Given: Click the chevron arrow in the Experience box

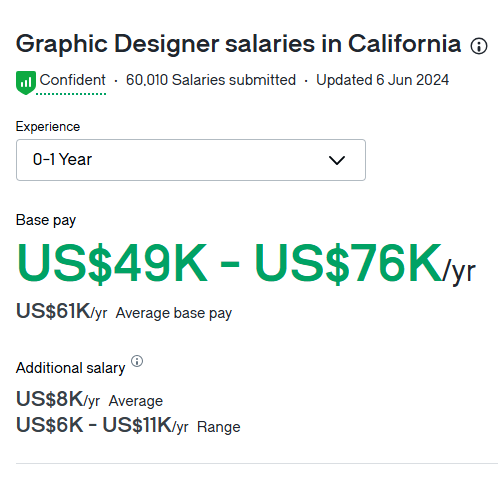Looking at the screenshot, I should pyautogui.click(x=337, y=160).
